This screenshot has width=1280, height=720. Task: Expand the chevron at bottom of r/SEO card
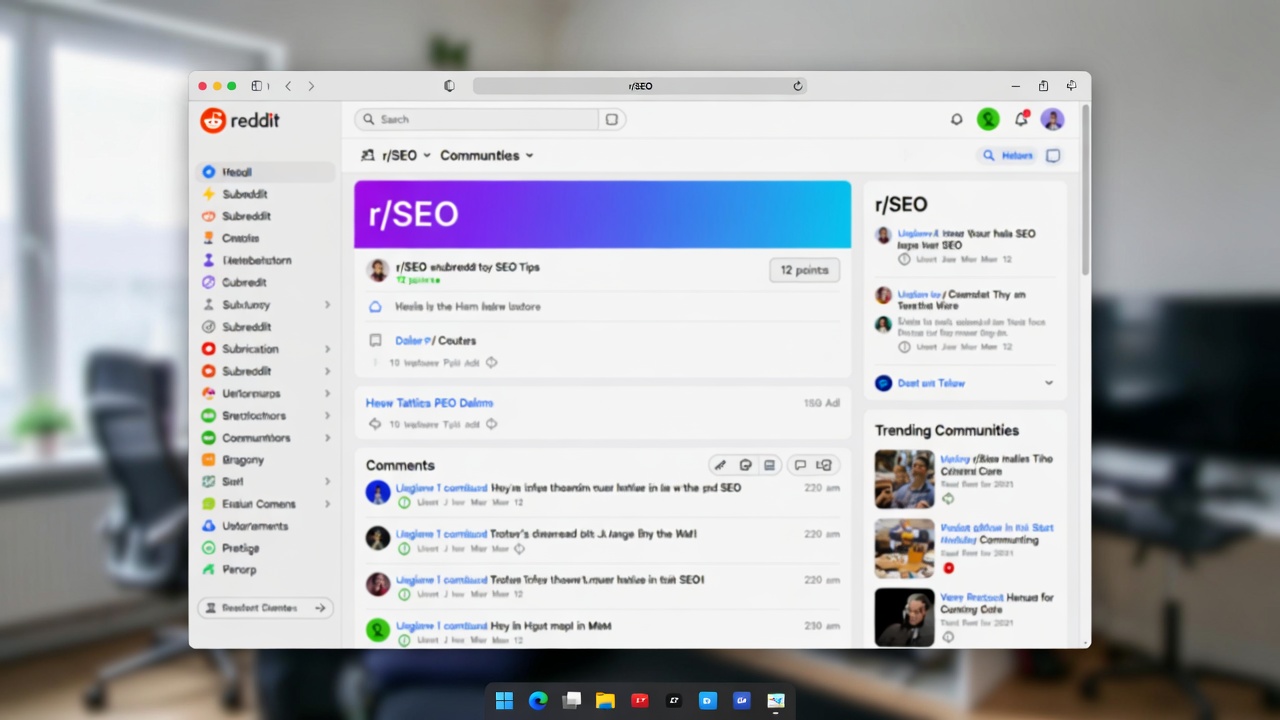click(x=1048, y=383)
